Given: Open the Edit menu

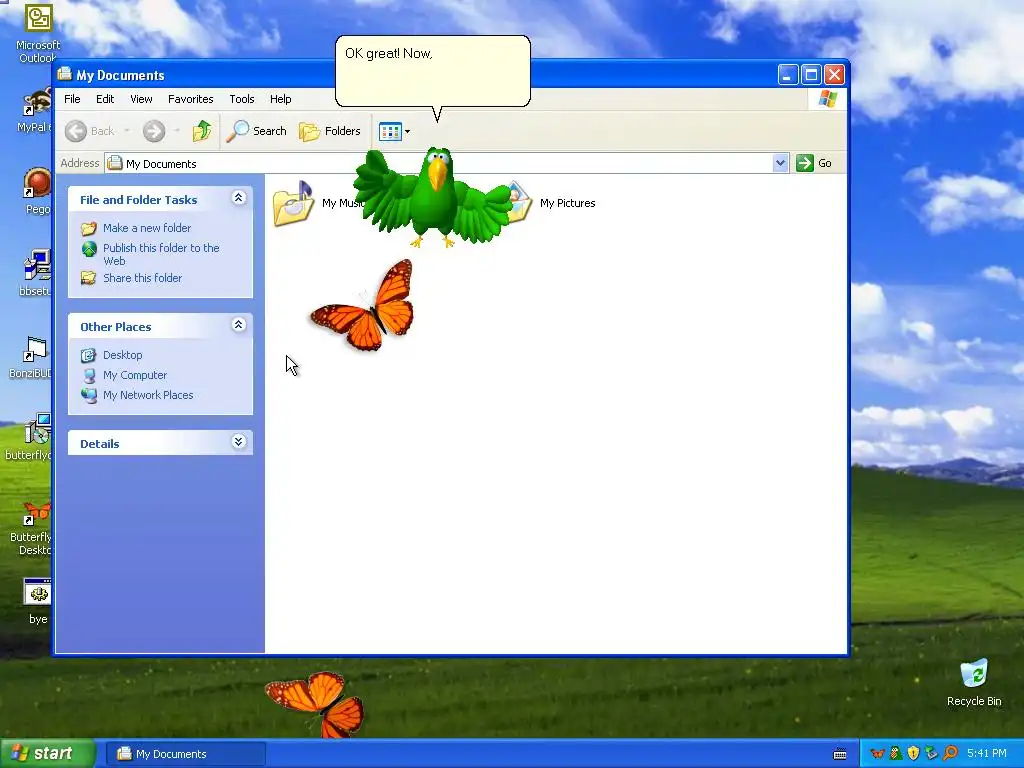Looking at the screenshot, I should 104,99.
